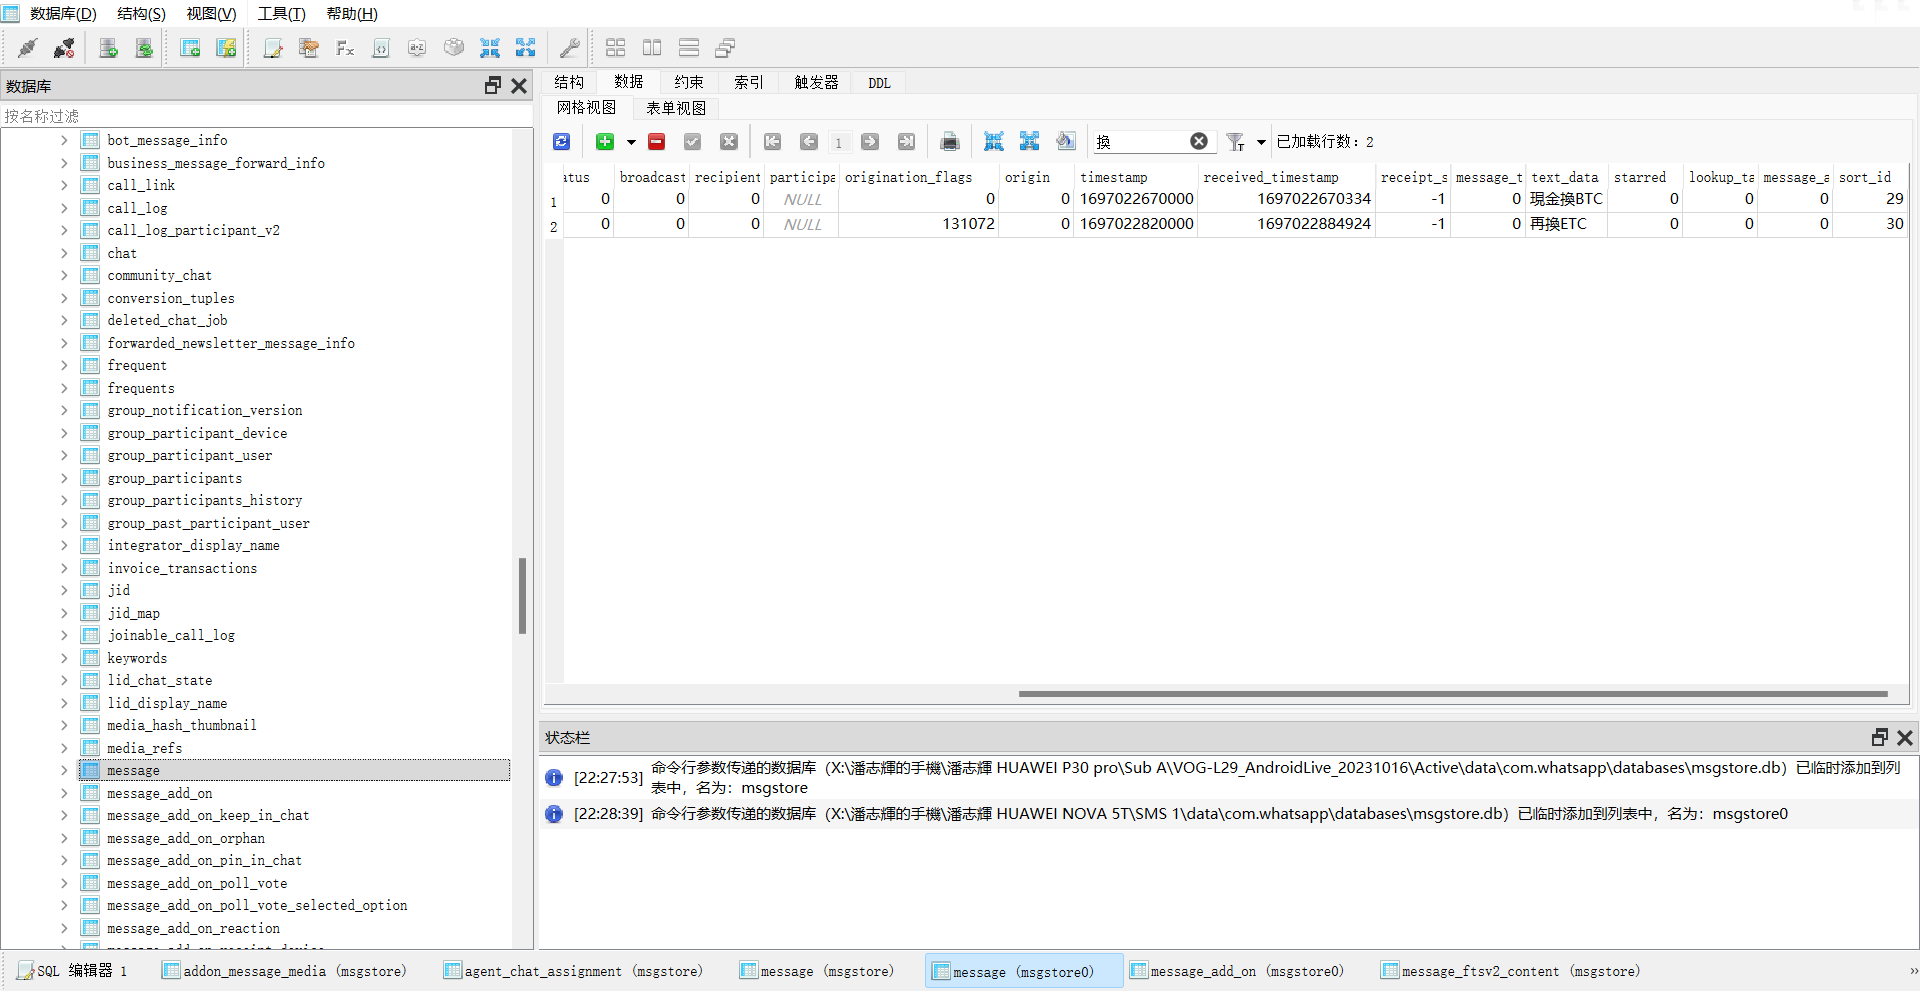Viewport: 1920px width, 991px height.
Task: Open the SQL editor pencil icon
Action: [273, 48]
